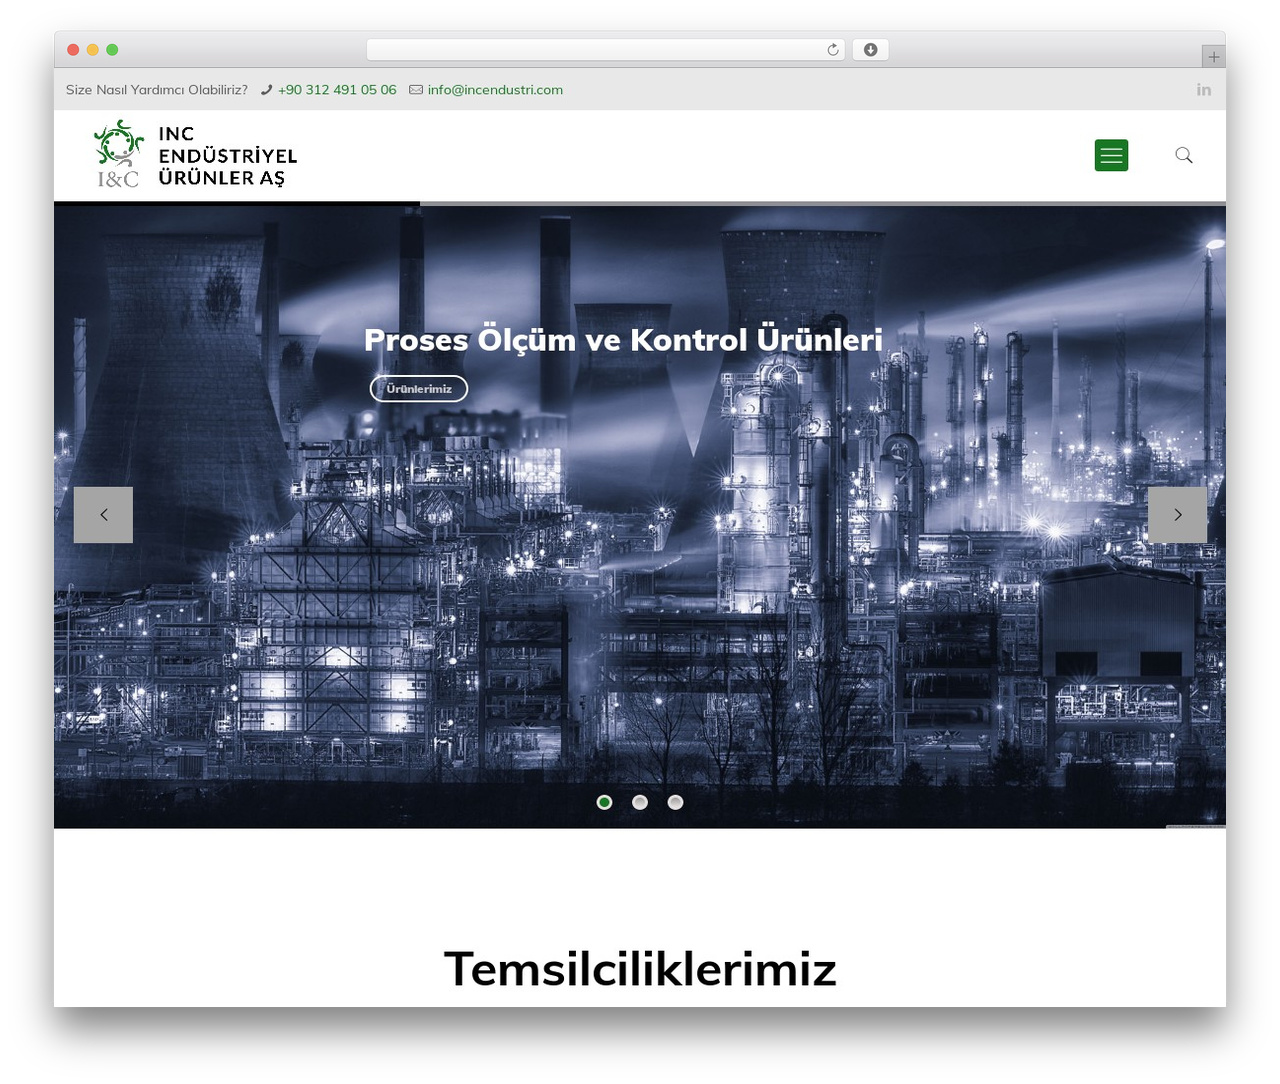Click the text Size Nasıl Yardımcı Olabiliriz?
1280x1084 pixels.
pyautogui.click(x=157, y=90)
